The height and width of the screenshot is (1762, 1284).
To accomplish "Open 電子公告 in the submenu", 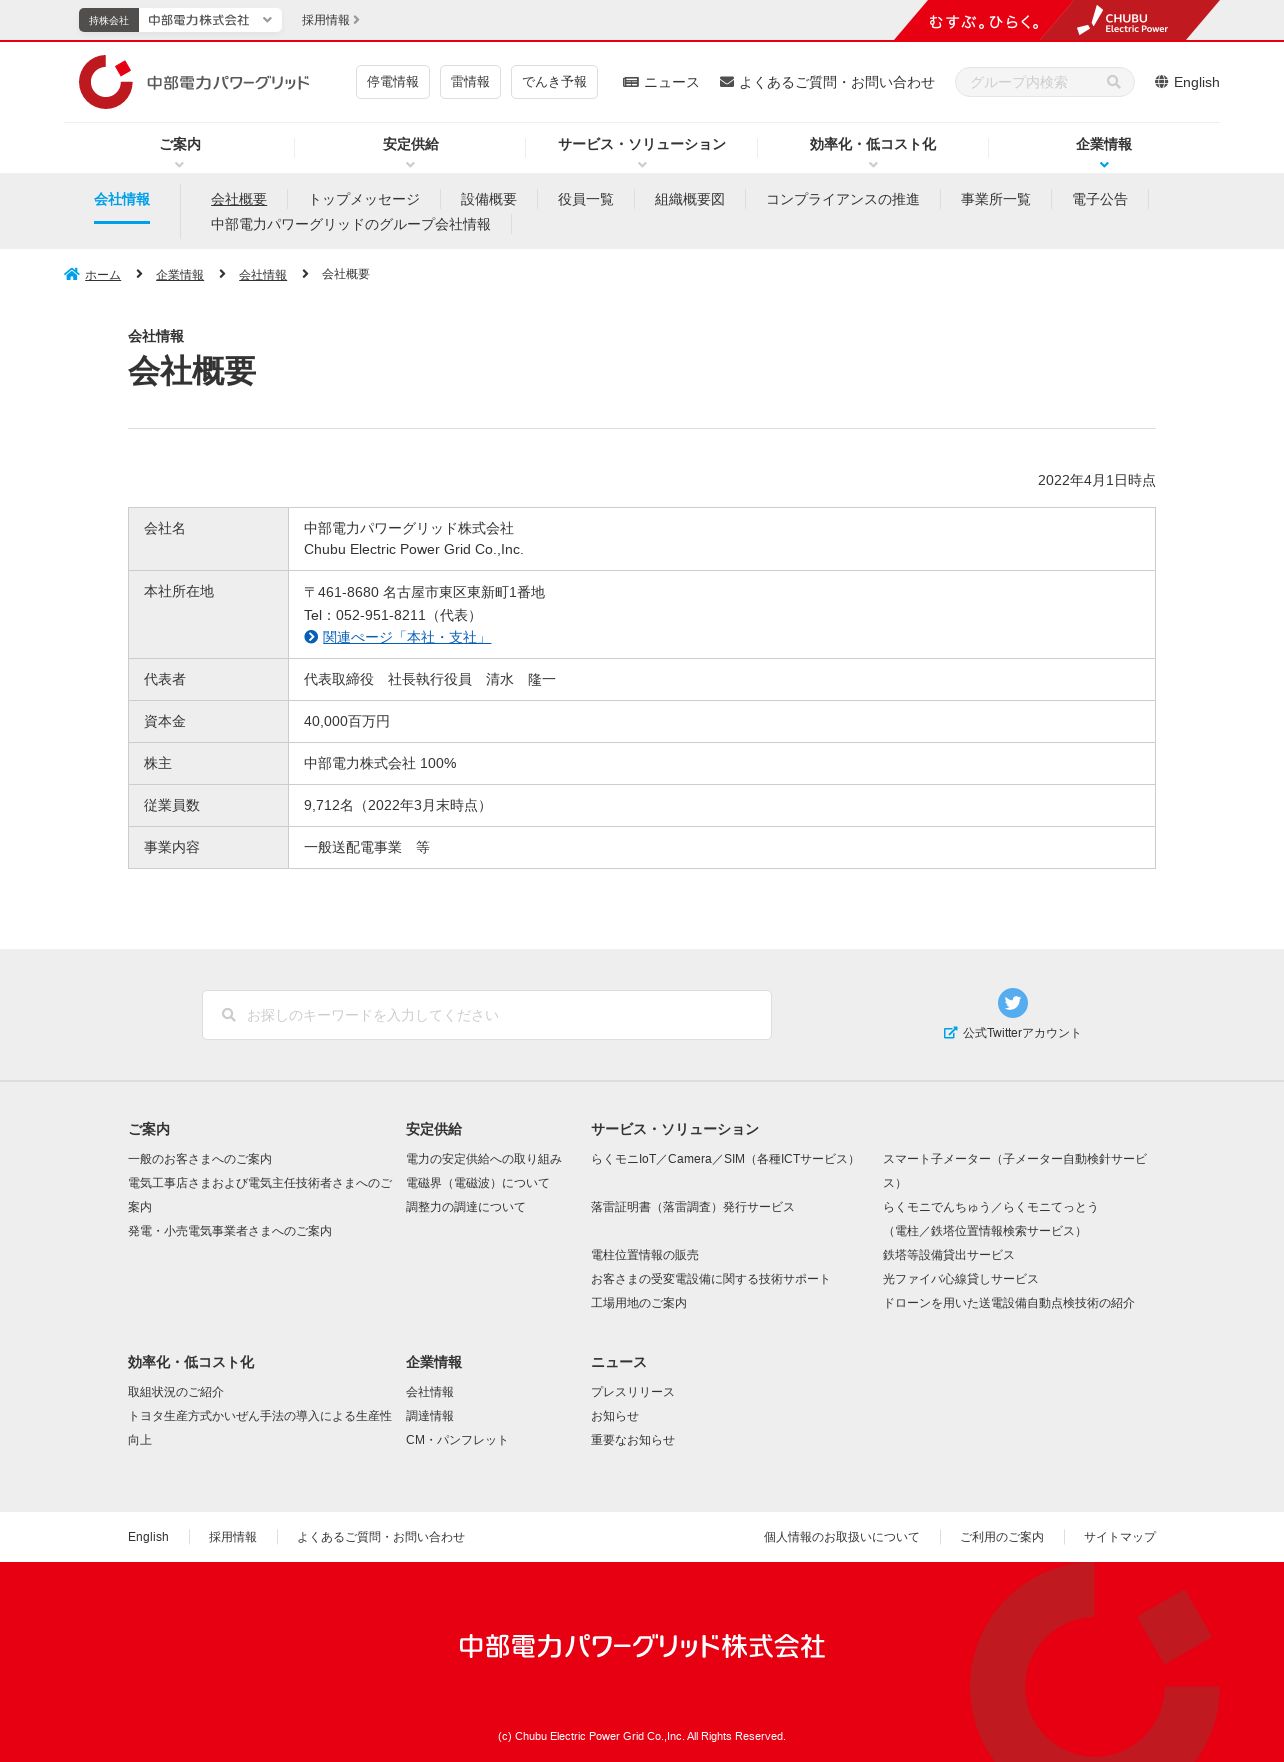I will tap(1100, 199).
